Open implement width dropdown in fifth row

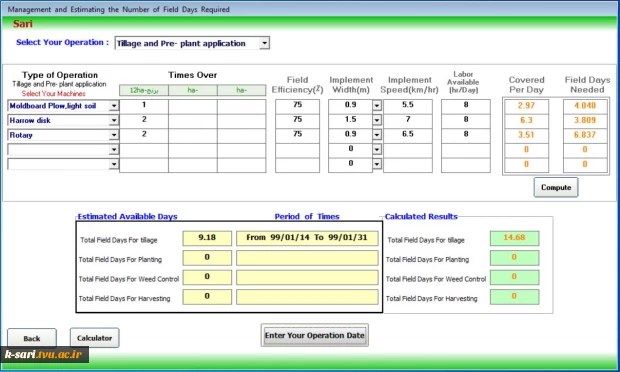[377, 164]
